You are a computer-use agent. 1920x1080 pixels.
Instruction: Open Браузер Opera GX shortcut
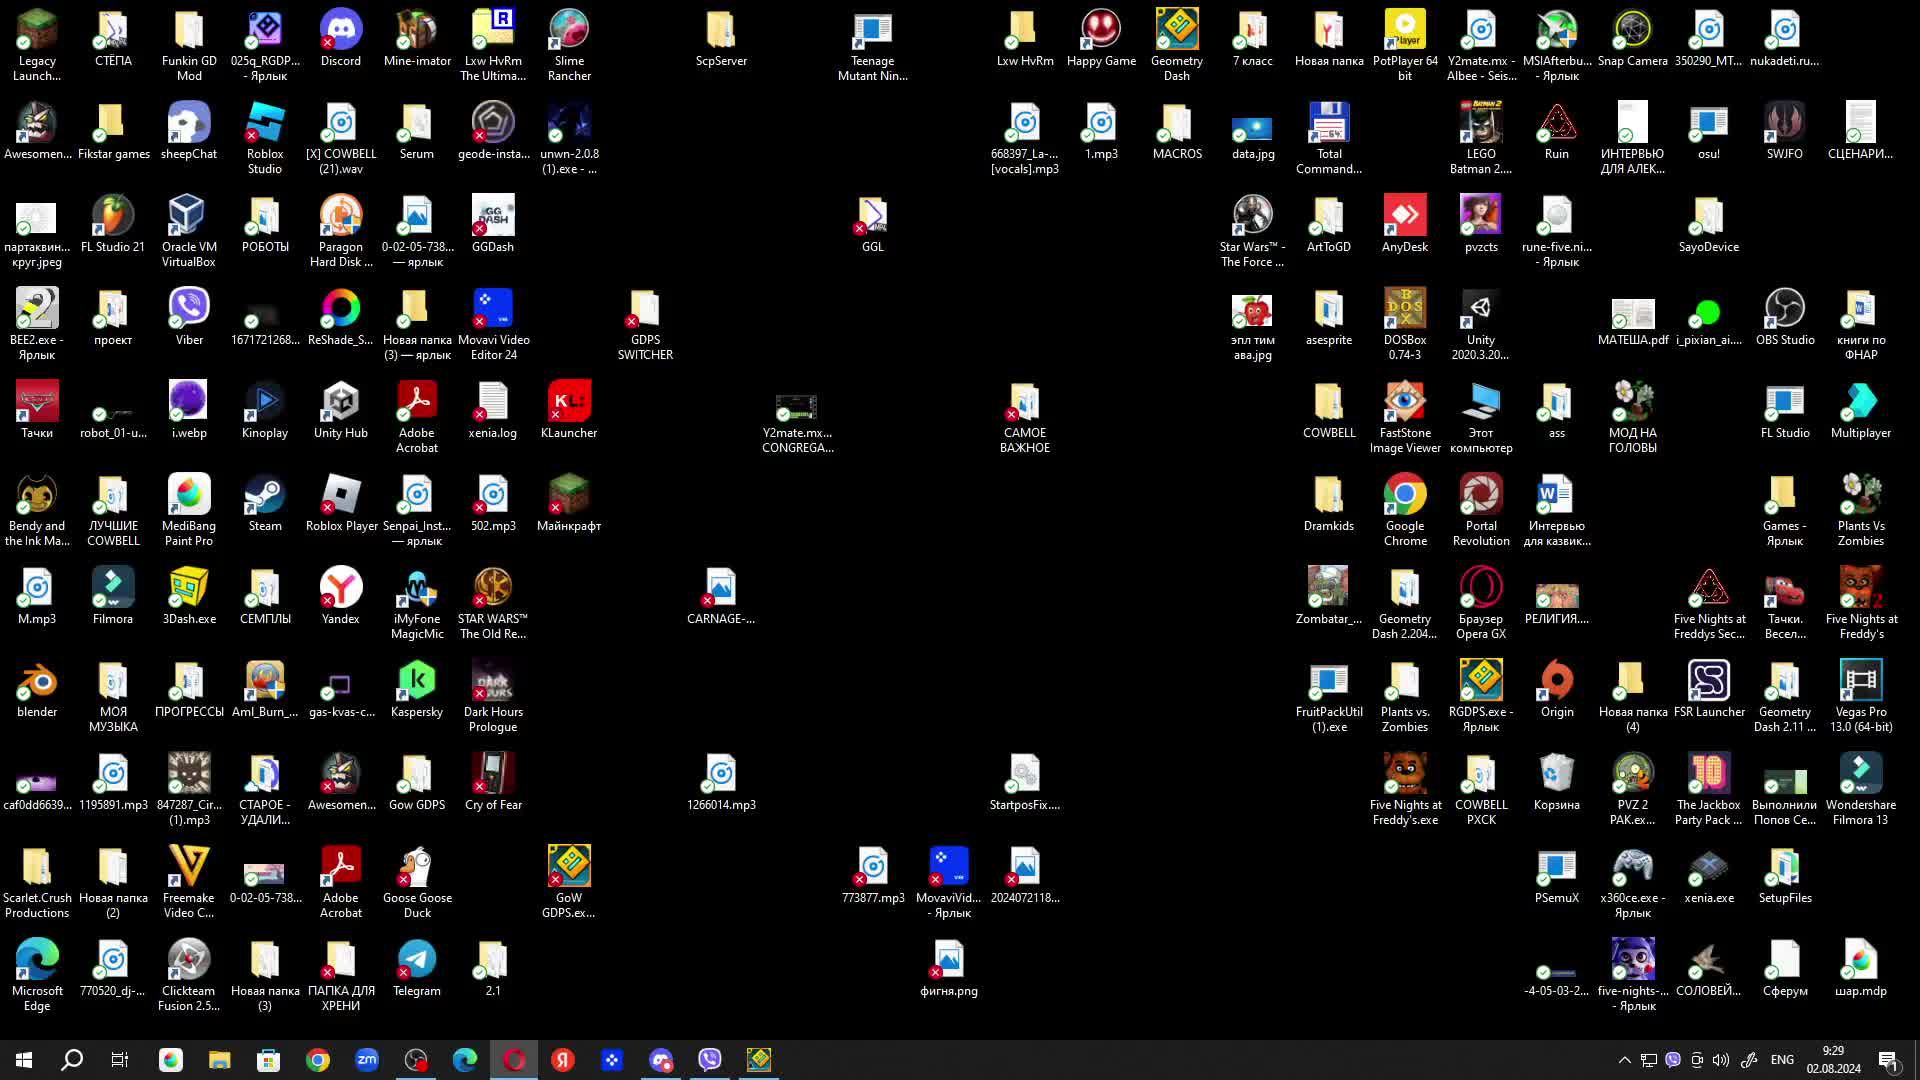click(1481, 603)
